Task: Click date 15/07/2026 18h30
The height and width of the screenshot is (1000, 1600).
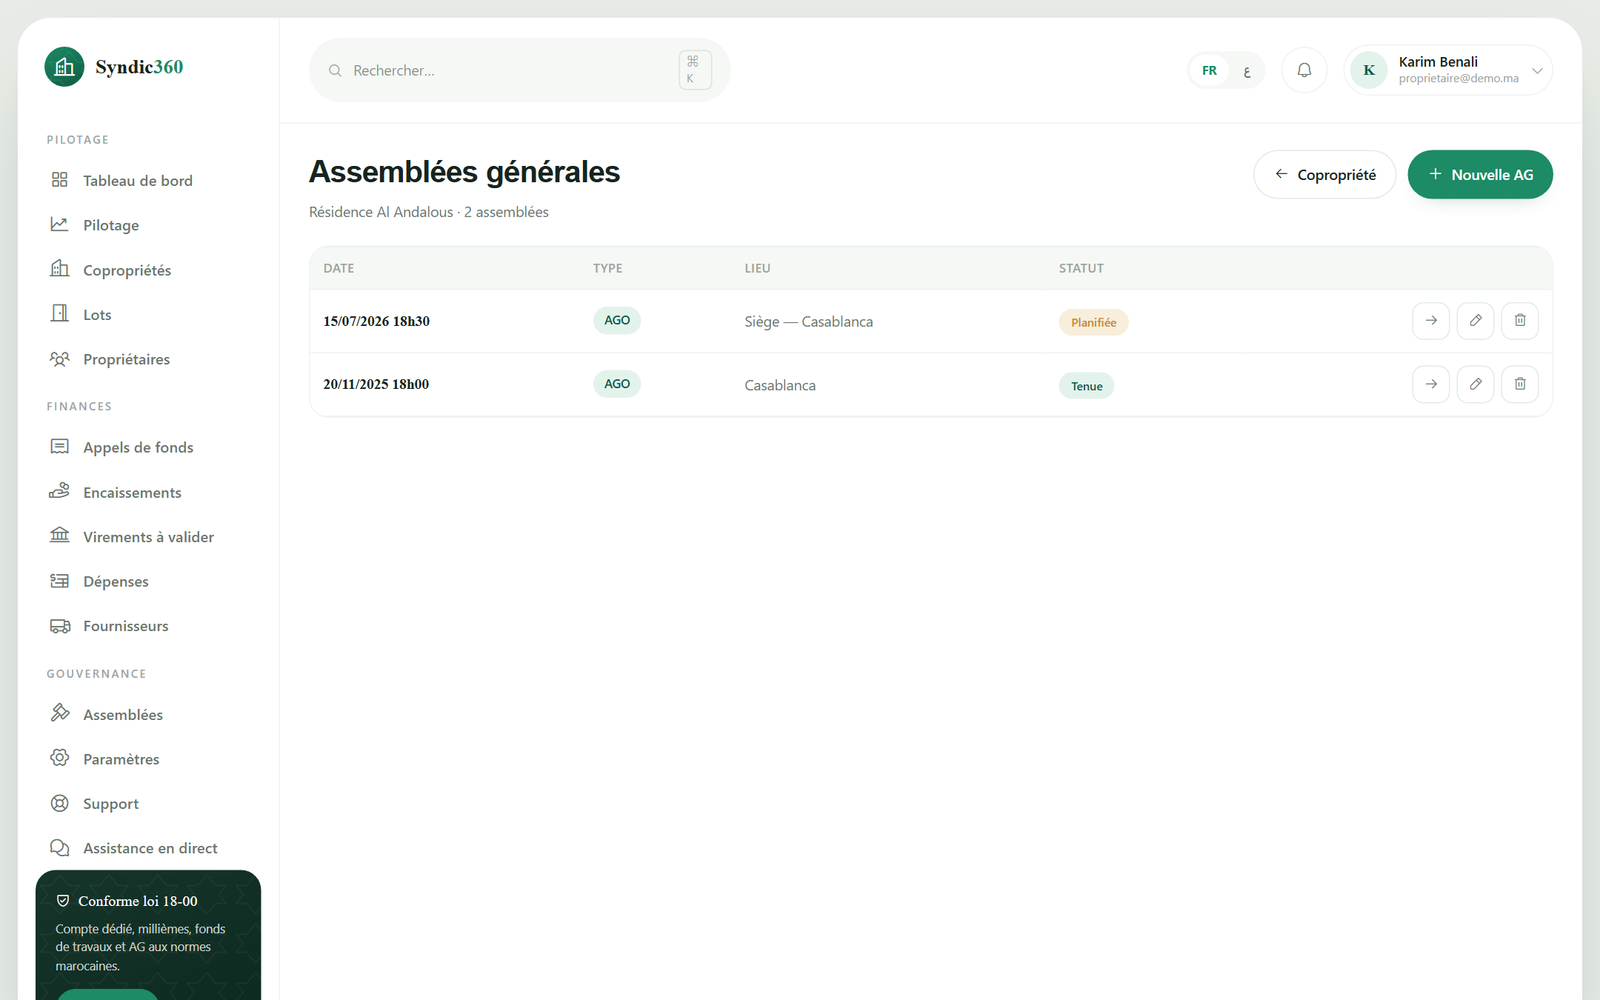Action: tap(377, 321)
